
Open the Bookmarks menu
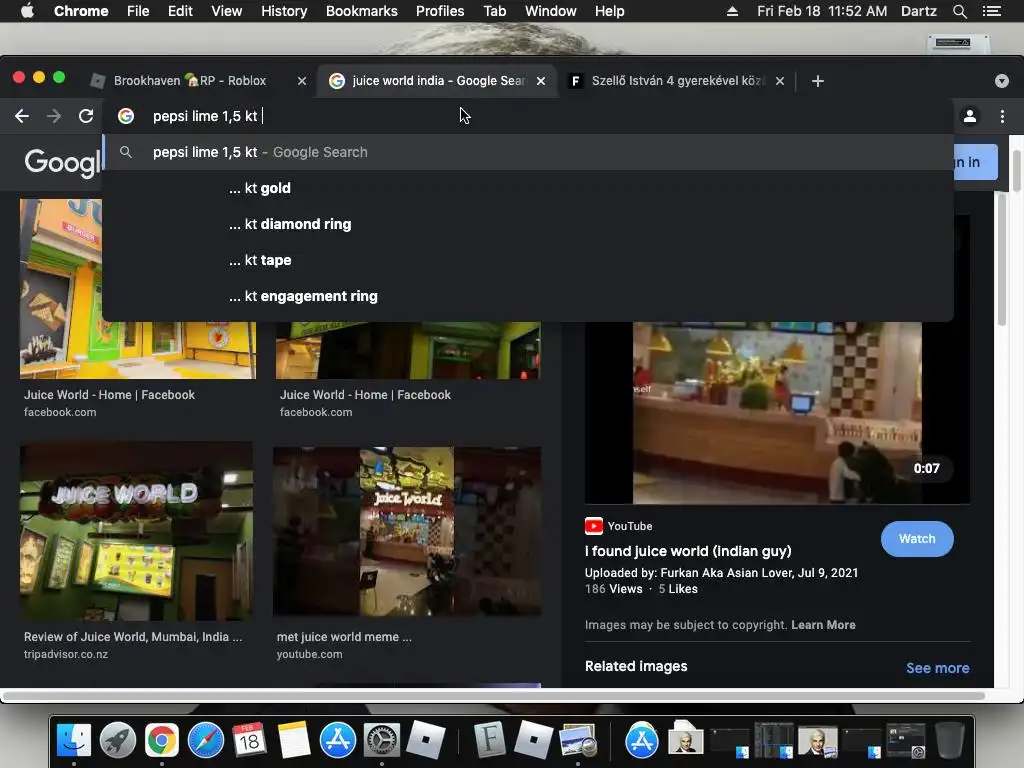point(362,11)
